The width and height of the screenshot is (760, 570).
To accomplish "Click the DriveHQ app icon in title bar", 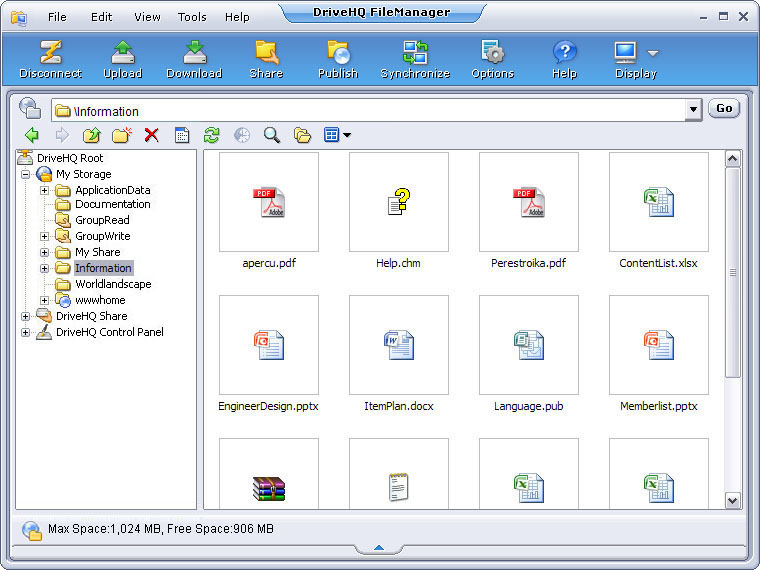I will point(19,18).
